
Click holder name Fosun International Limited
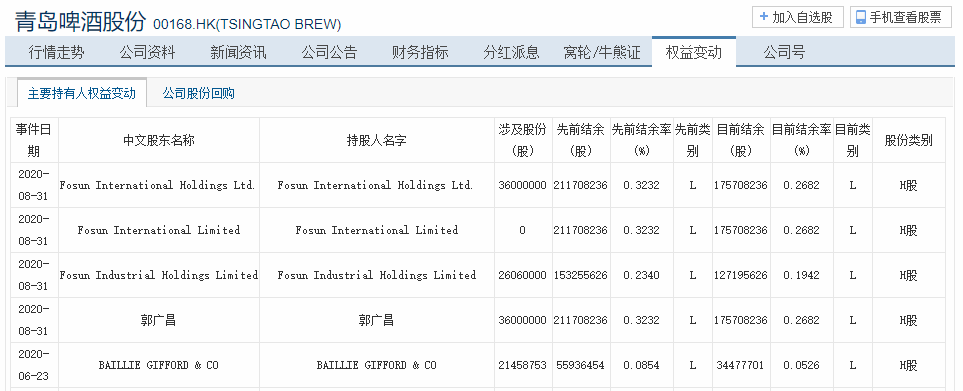(x=376, y=230)
